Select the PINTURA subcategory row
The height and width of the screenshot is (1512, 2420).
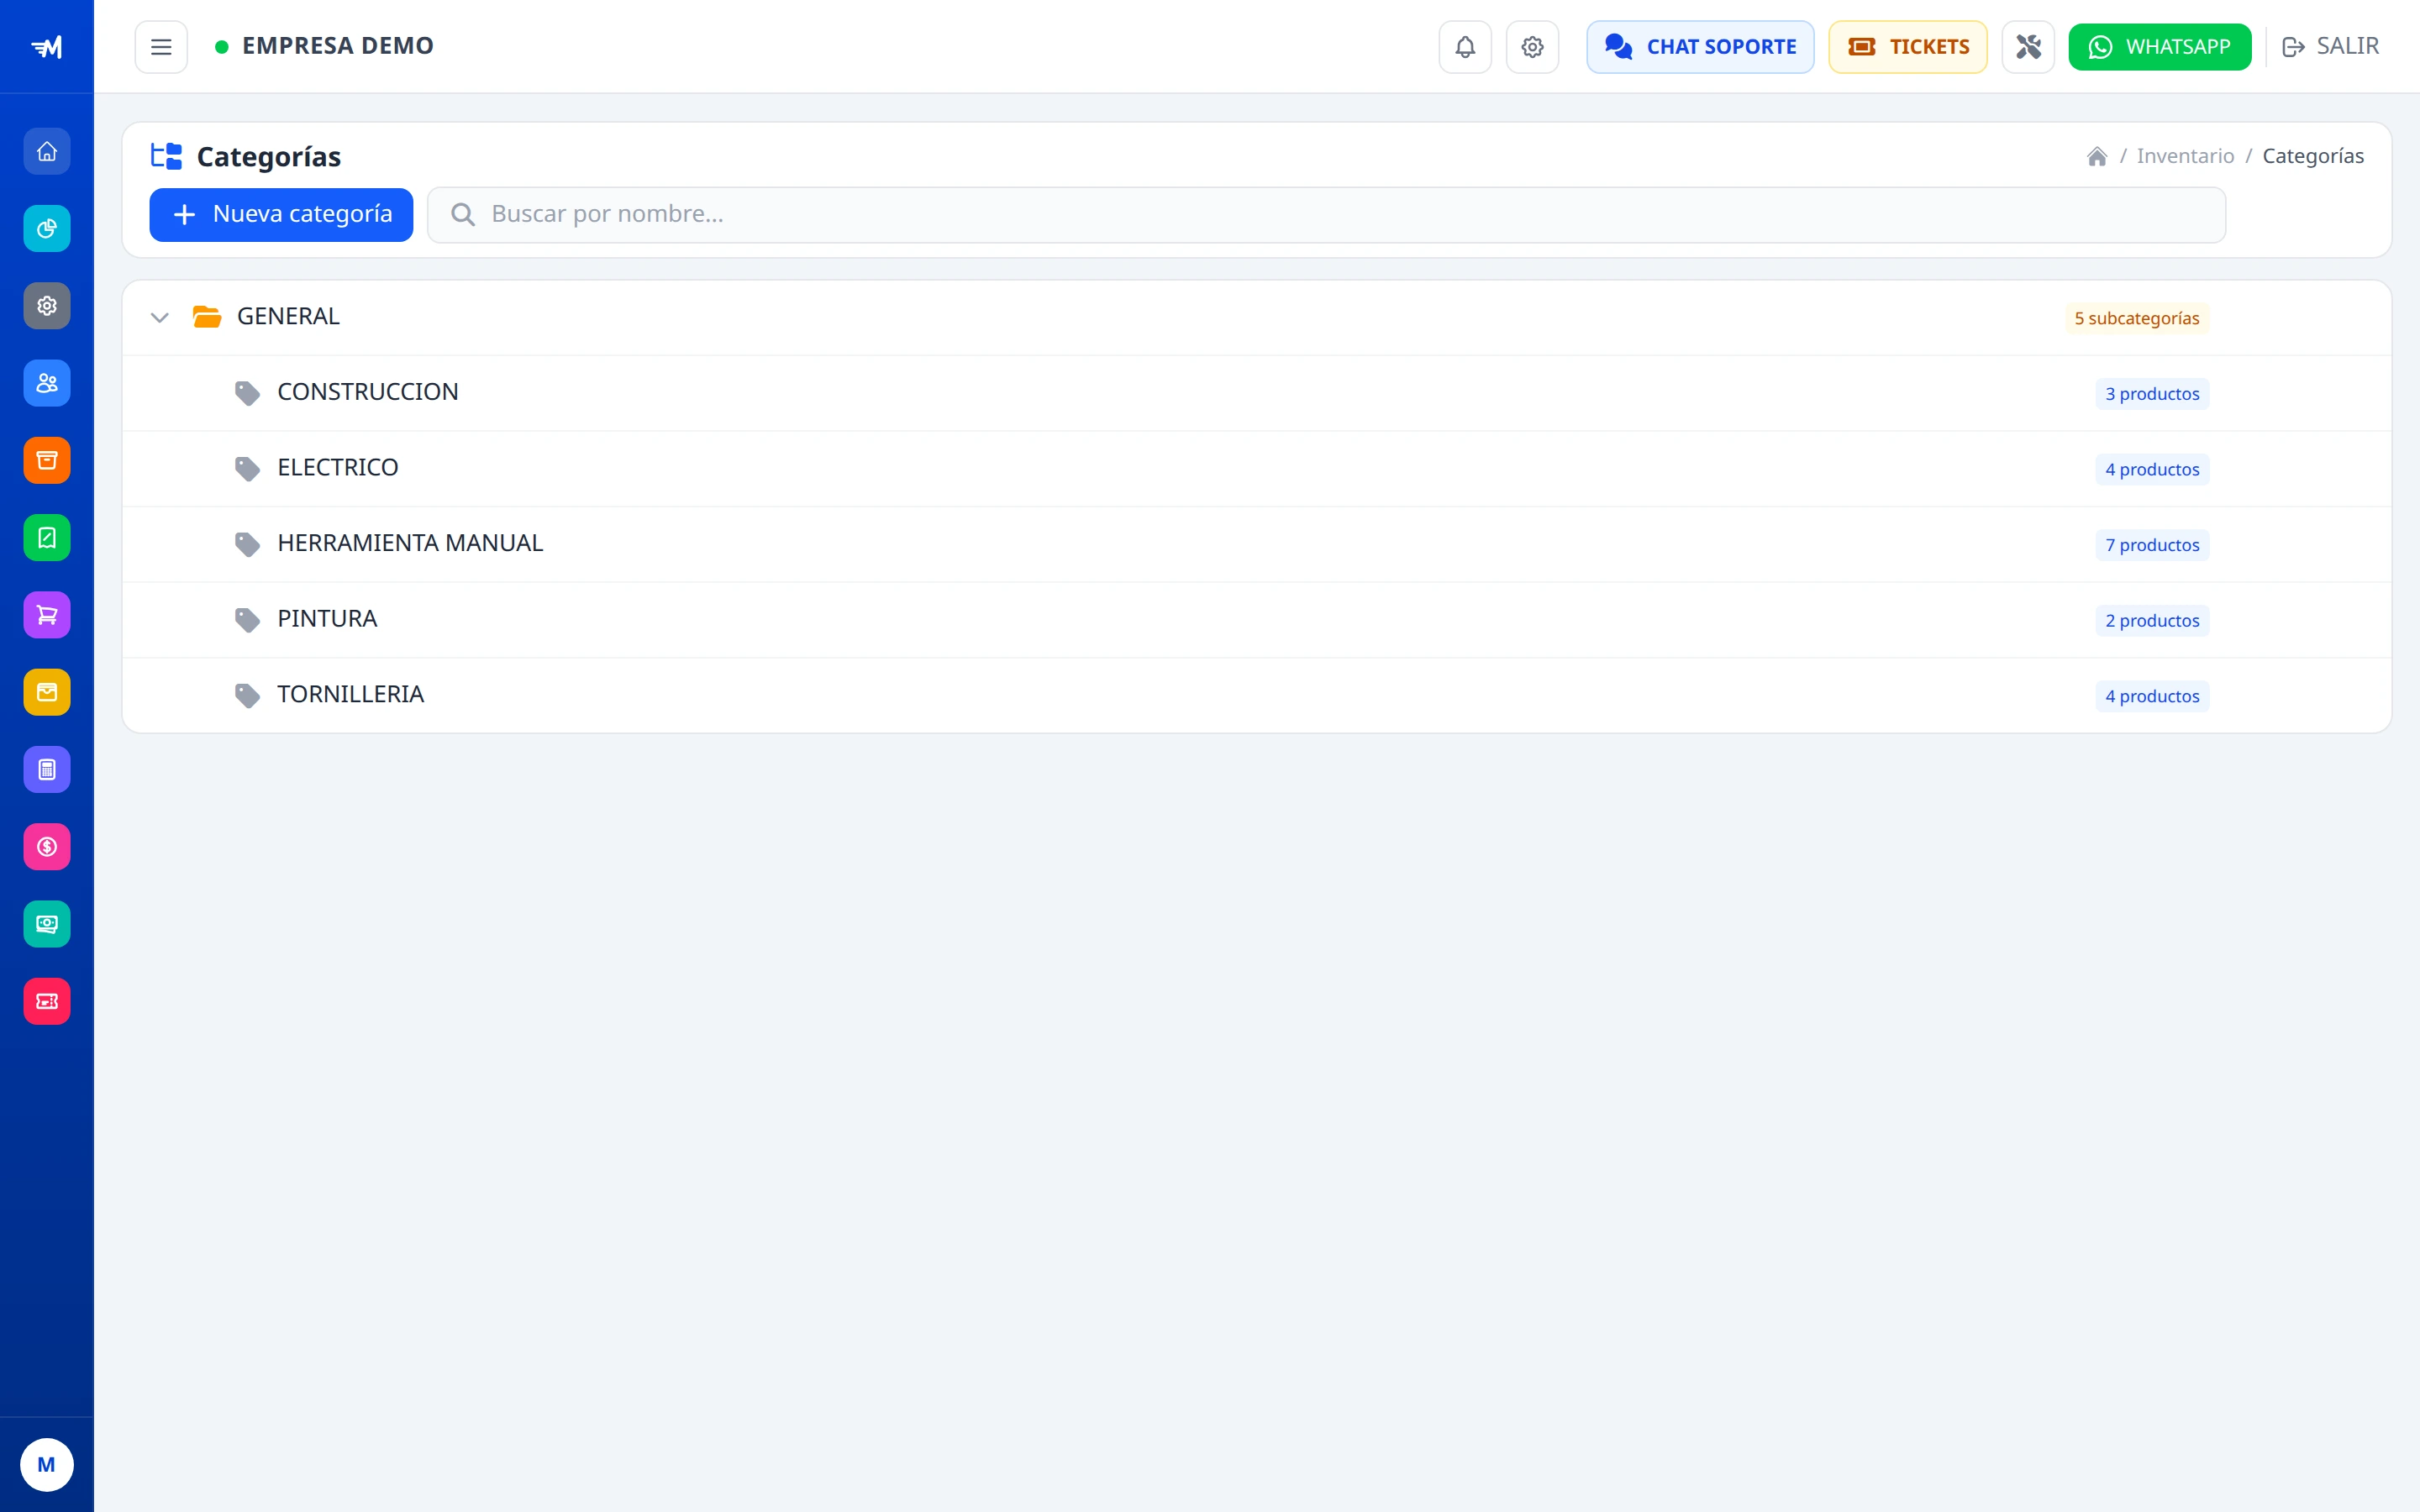1256,620
